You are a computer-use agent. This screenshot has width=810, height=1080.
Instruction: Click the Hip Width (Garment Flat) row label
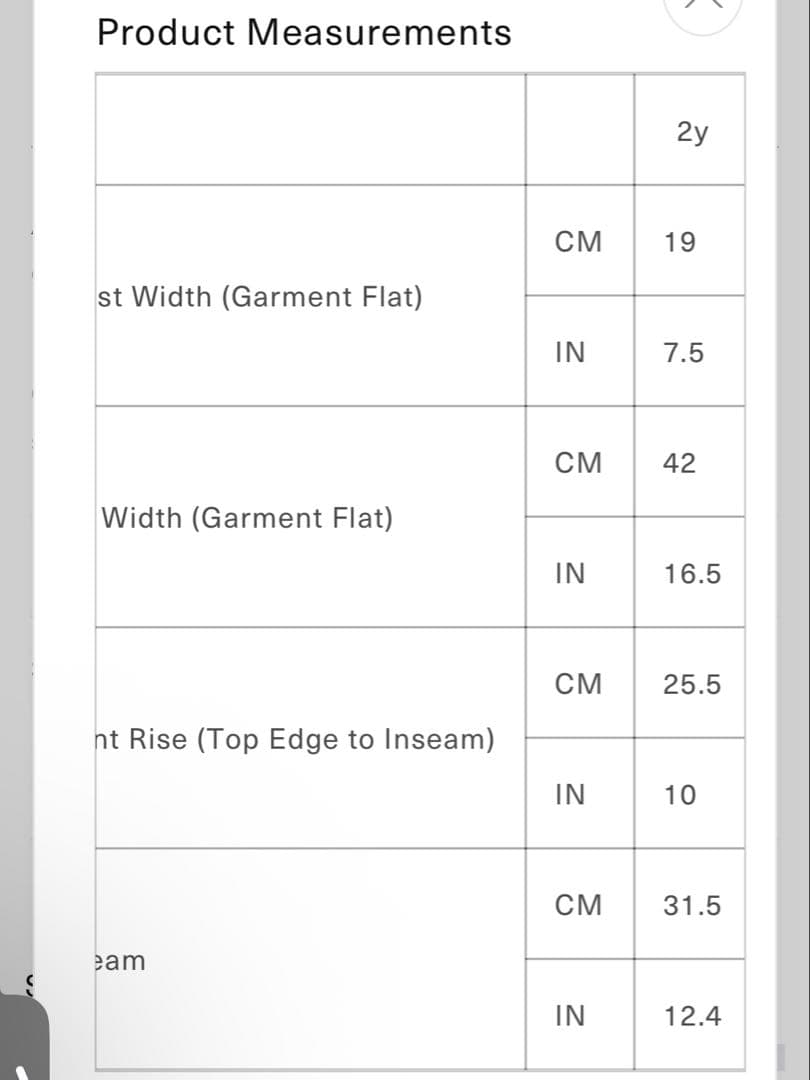point(247,518)
